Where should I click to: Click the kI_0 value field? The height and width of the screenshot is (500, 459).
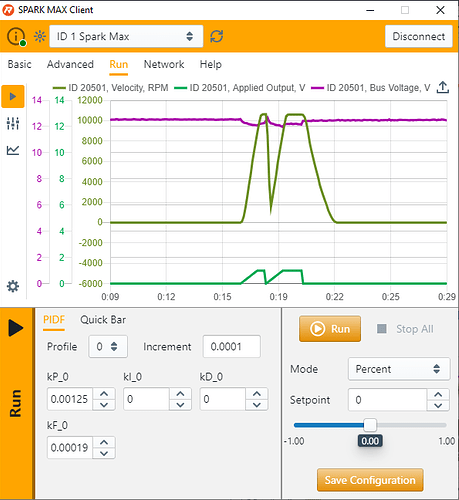[146, 399]
